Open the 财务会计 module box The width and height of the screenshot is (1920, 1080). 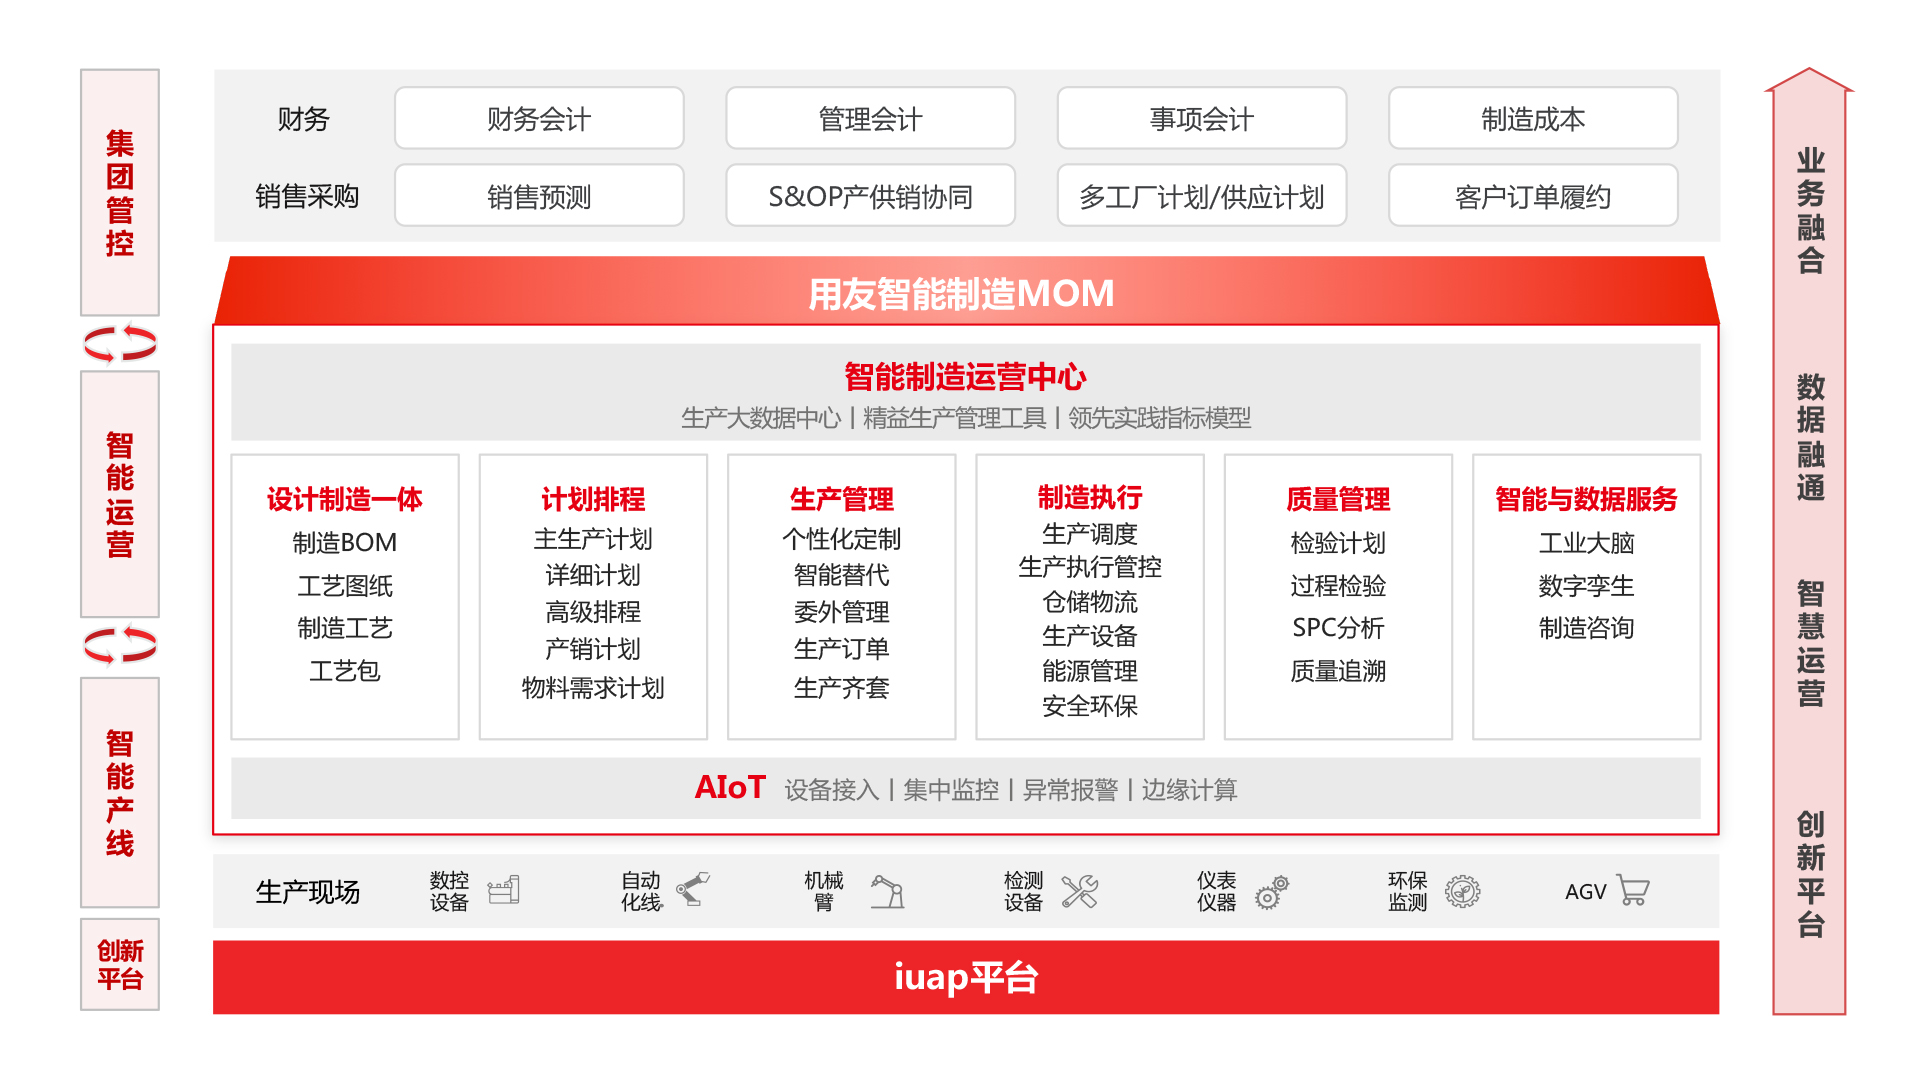538,118
